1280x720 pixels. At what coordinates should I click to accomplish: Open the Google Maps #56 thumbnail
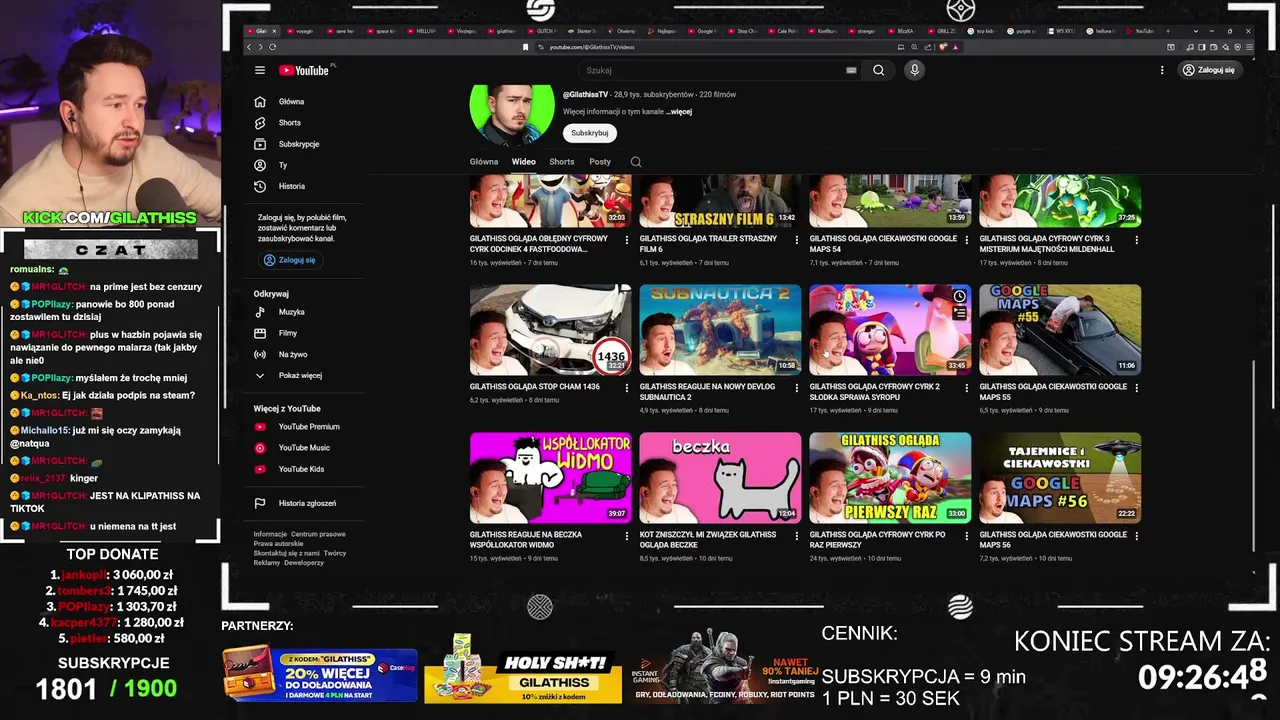[1060, 478]
